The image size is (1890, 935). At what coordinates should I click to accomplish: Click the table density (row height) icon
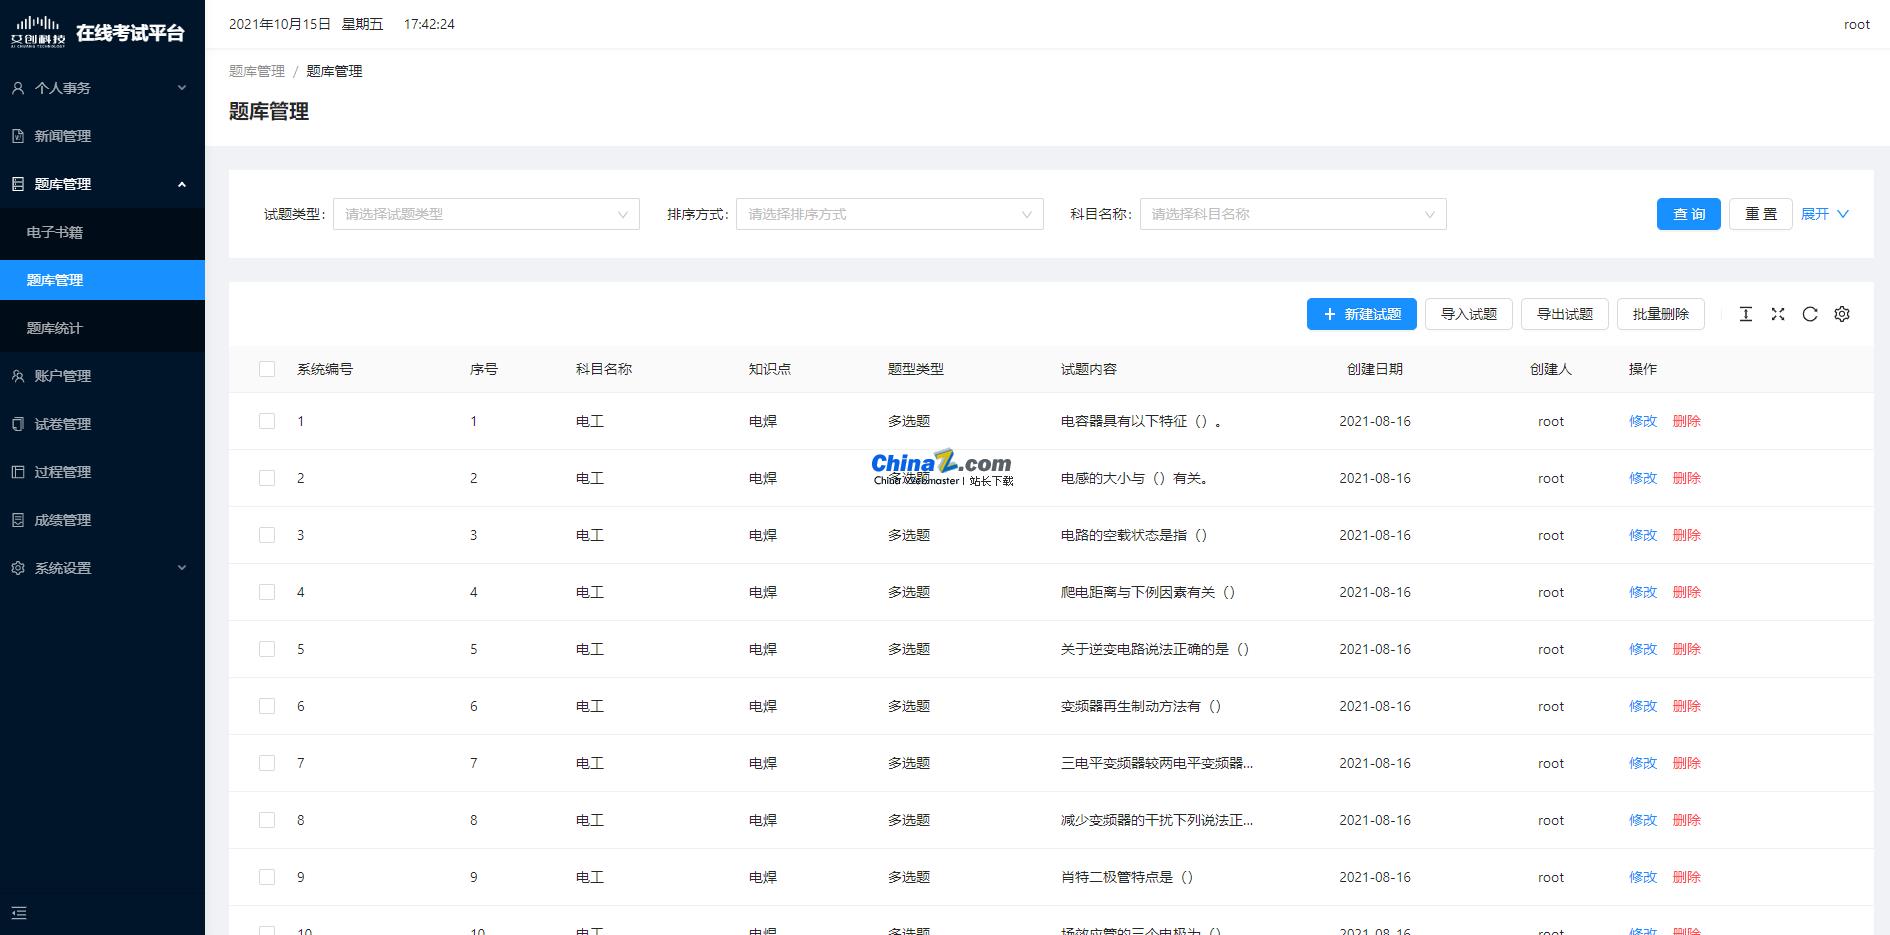click(1745, 314)
